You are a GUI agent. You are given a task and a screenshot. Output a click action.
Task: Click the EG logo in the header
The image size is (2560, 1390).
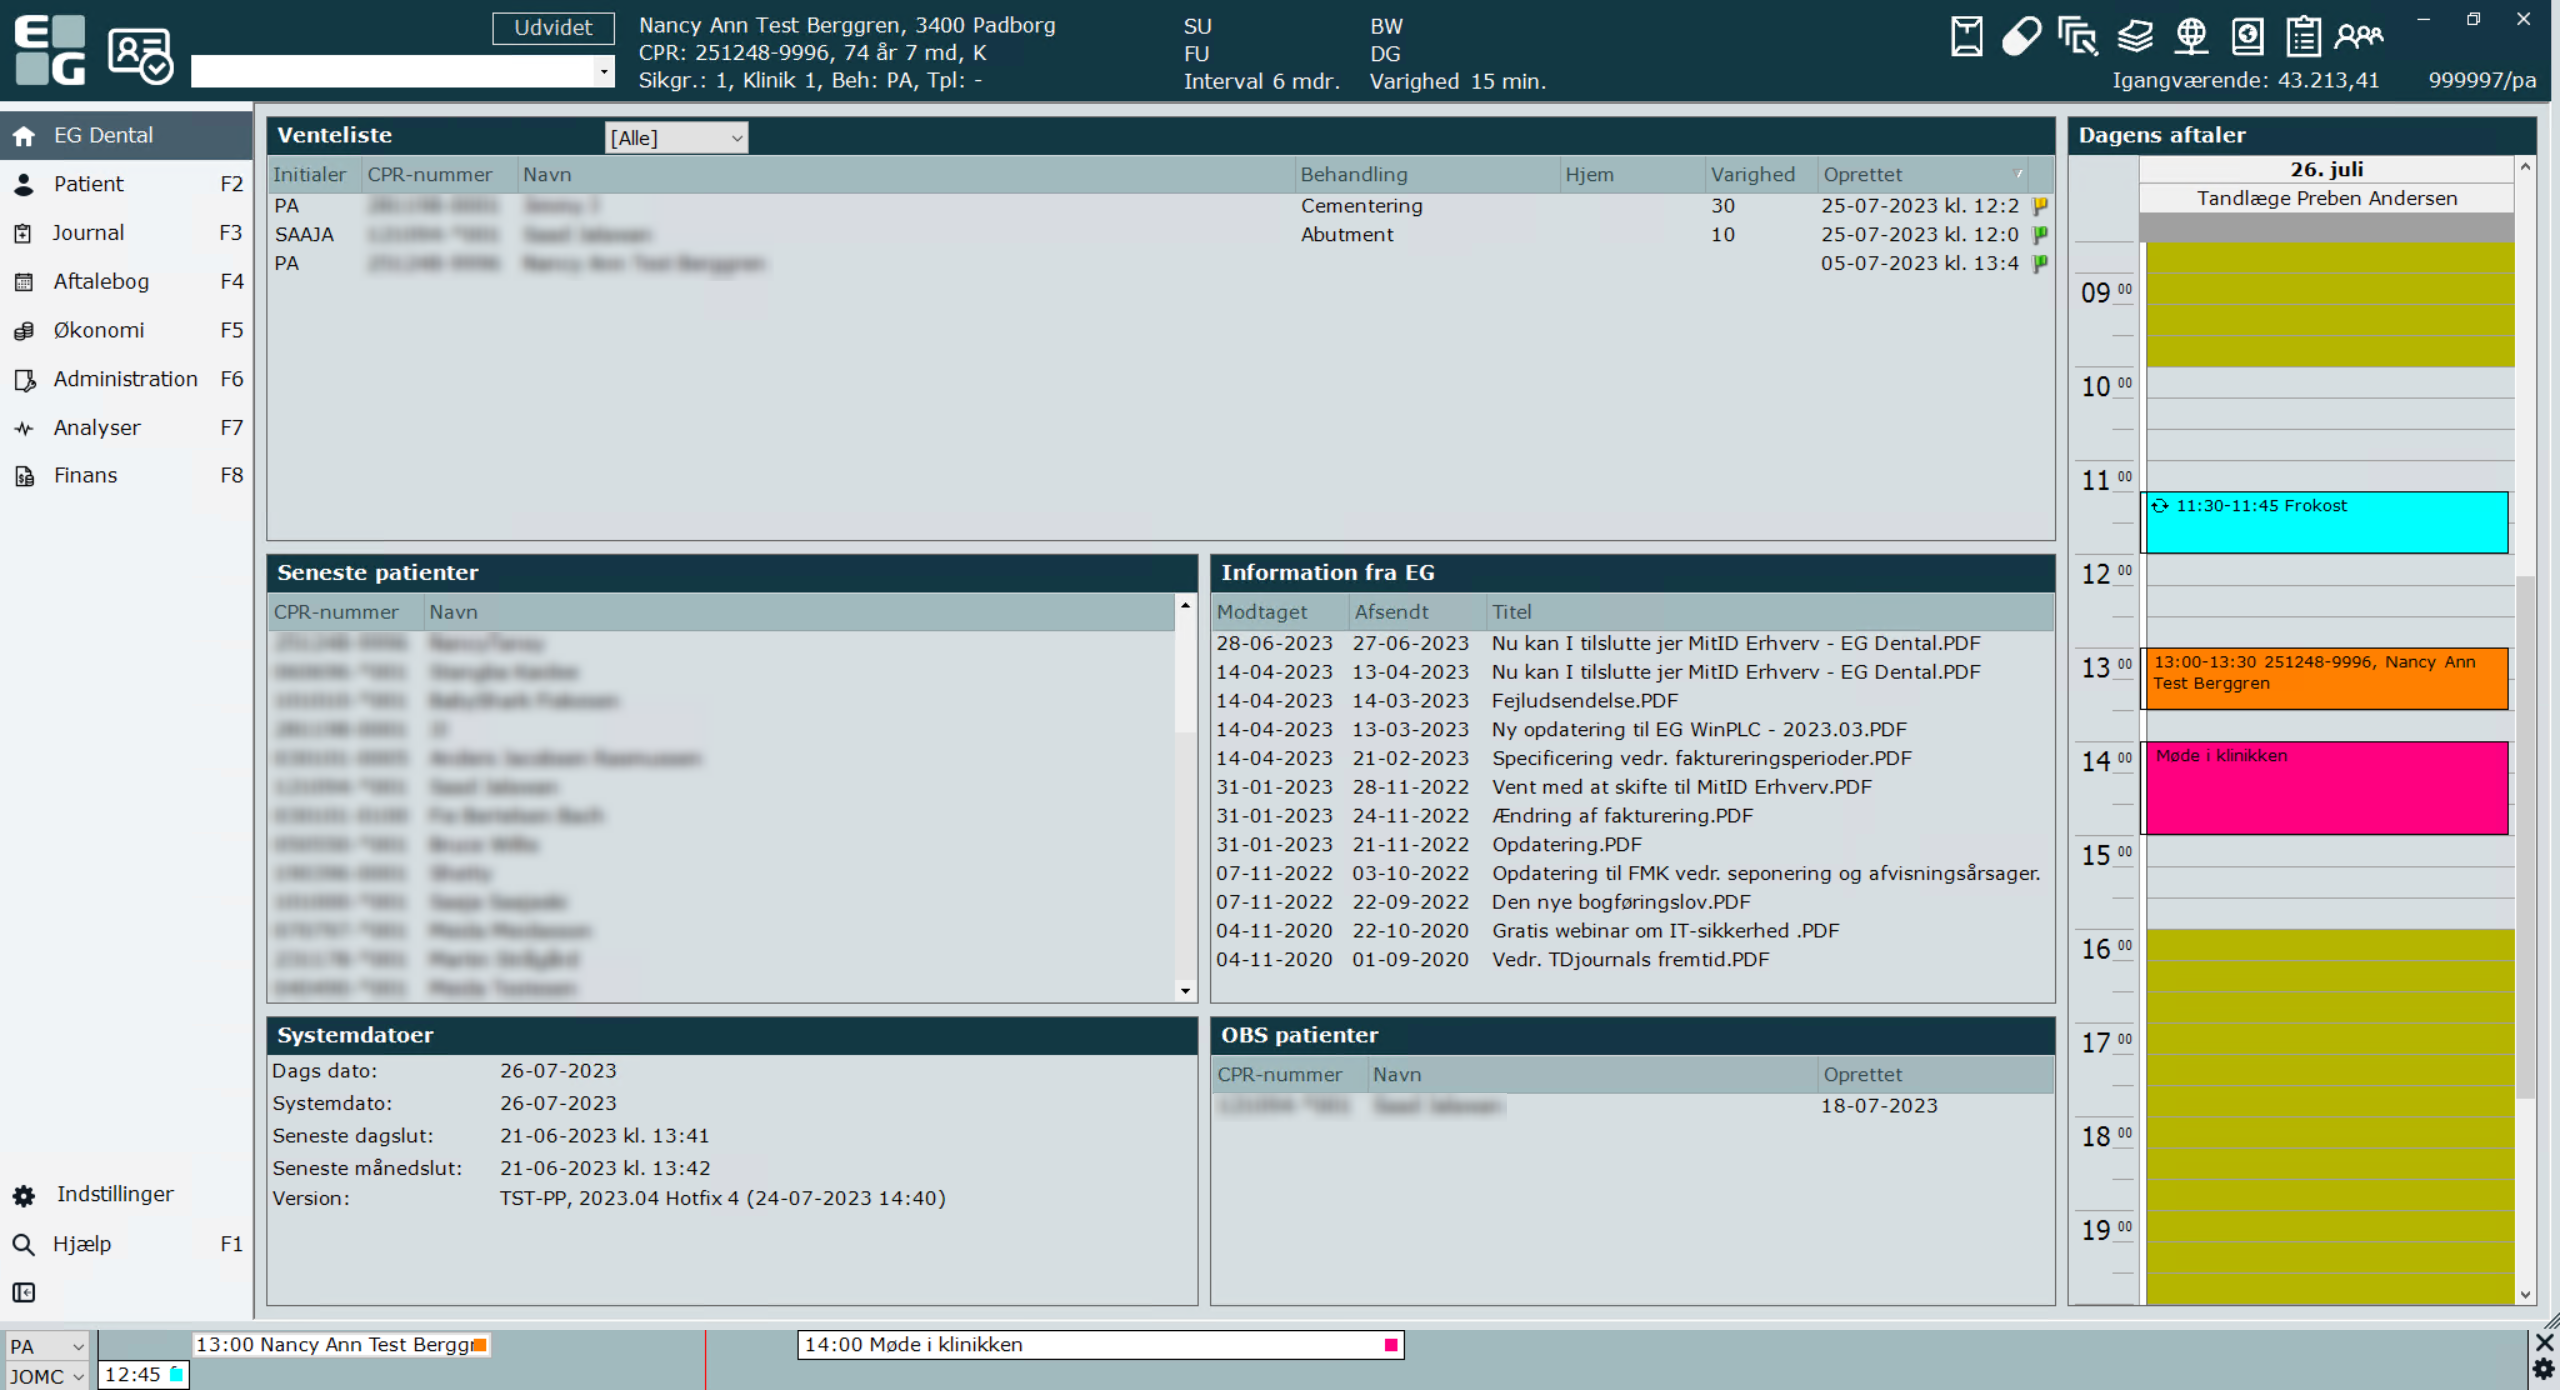[50, 49]
